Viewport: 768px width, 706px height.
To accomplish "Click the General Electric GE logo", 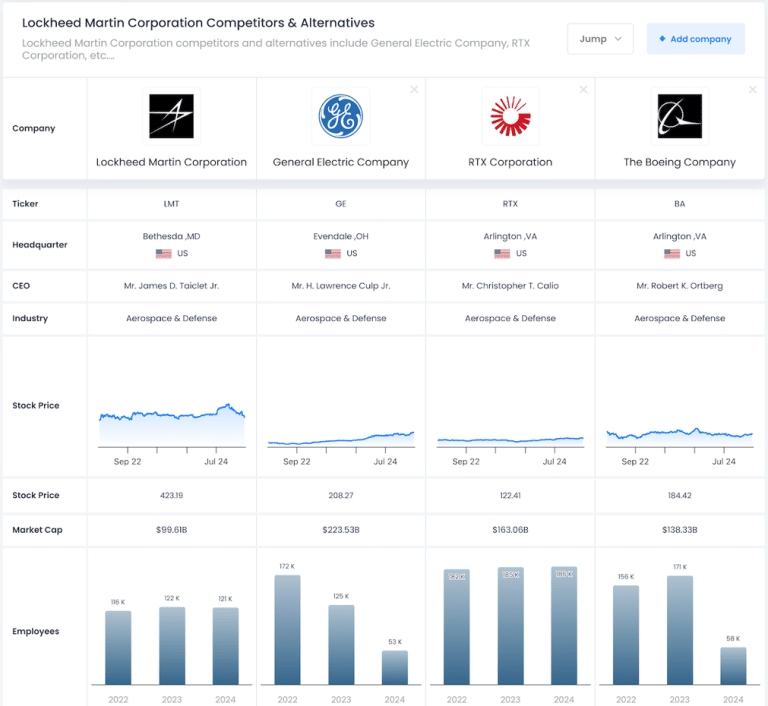I will point(341,116).
